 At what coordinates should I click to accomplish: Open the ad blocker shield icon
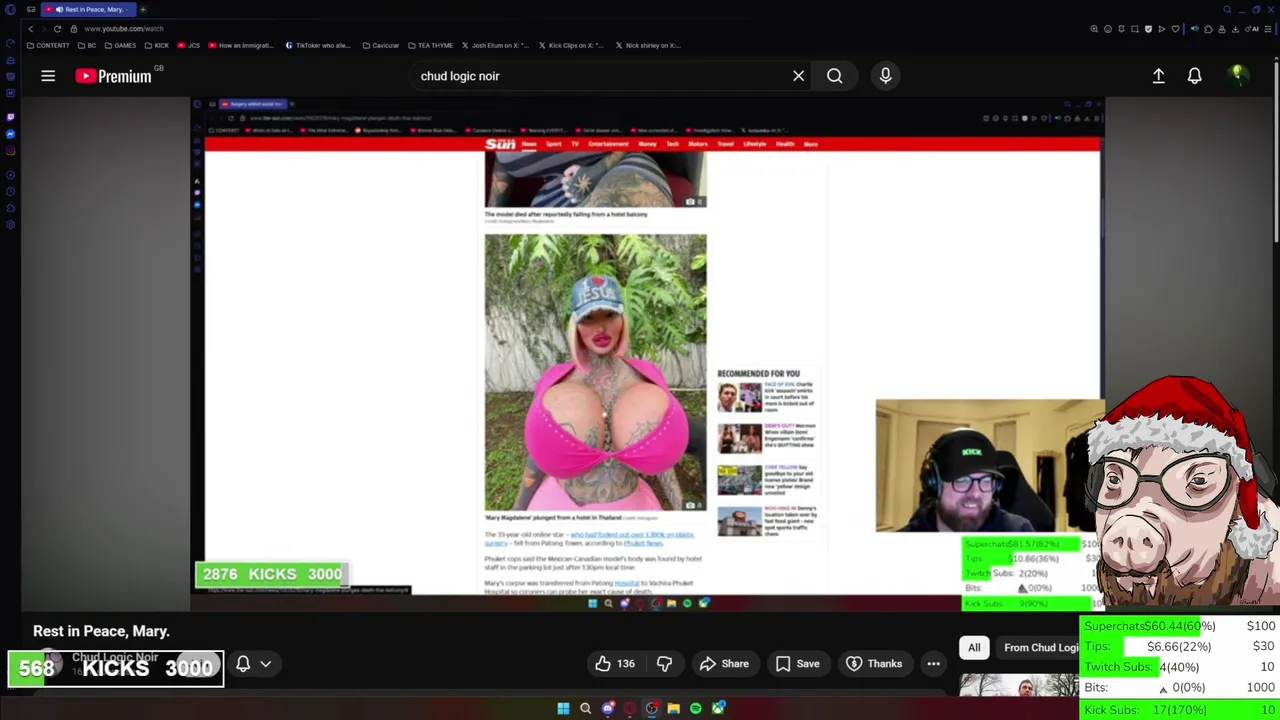pyautogui.click(x=1148, y=29)
